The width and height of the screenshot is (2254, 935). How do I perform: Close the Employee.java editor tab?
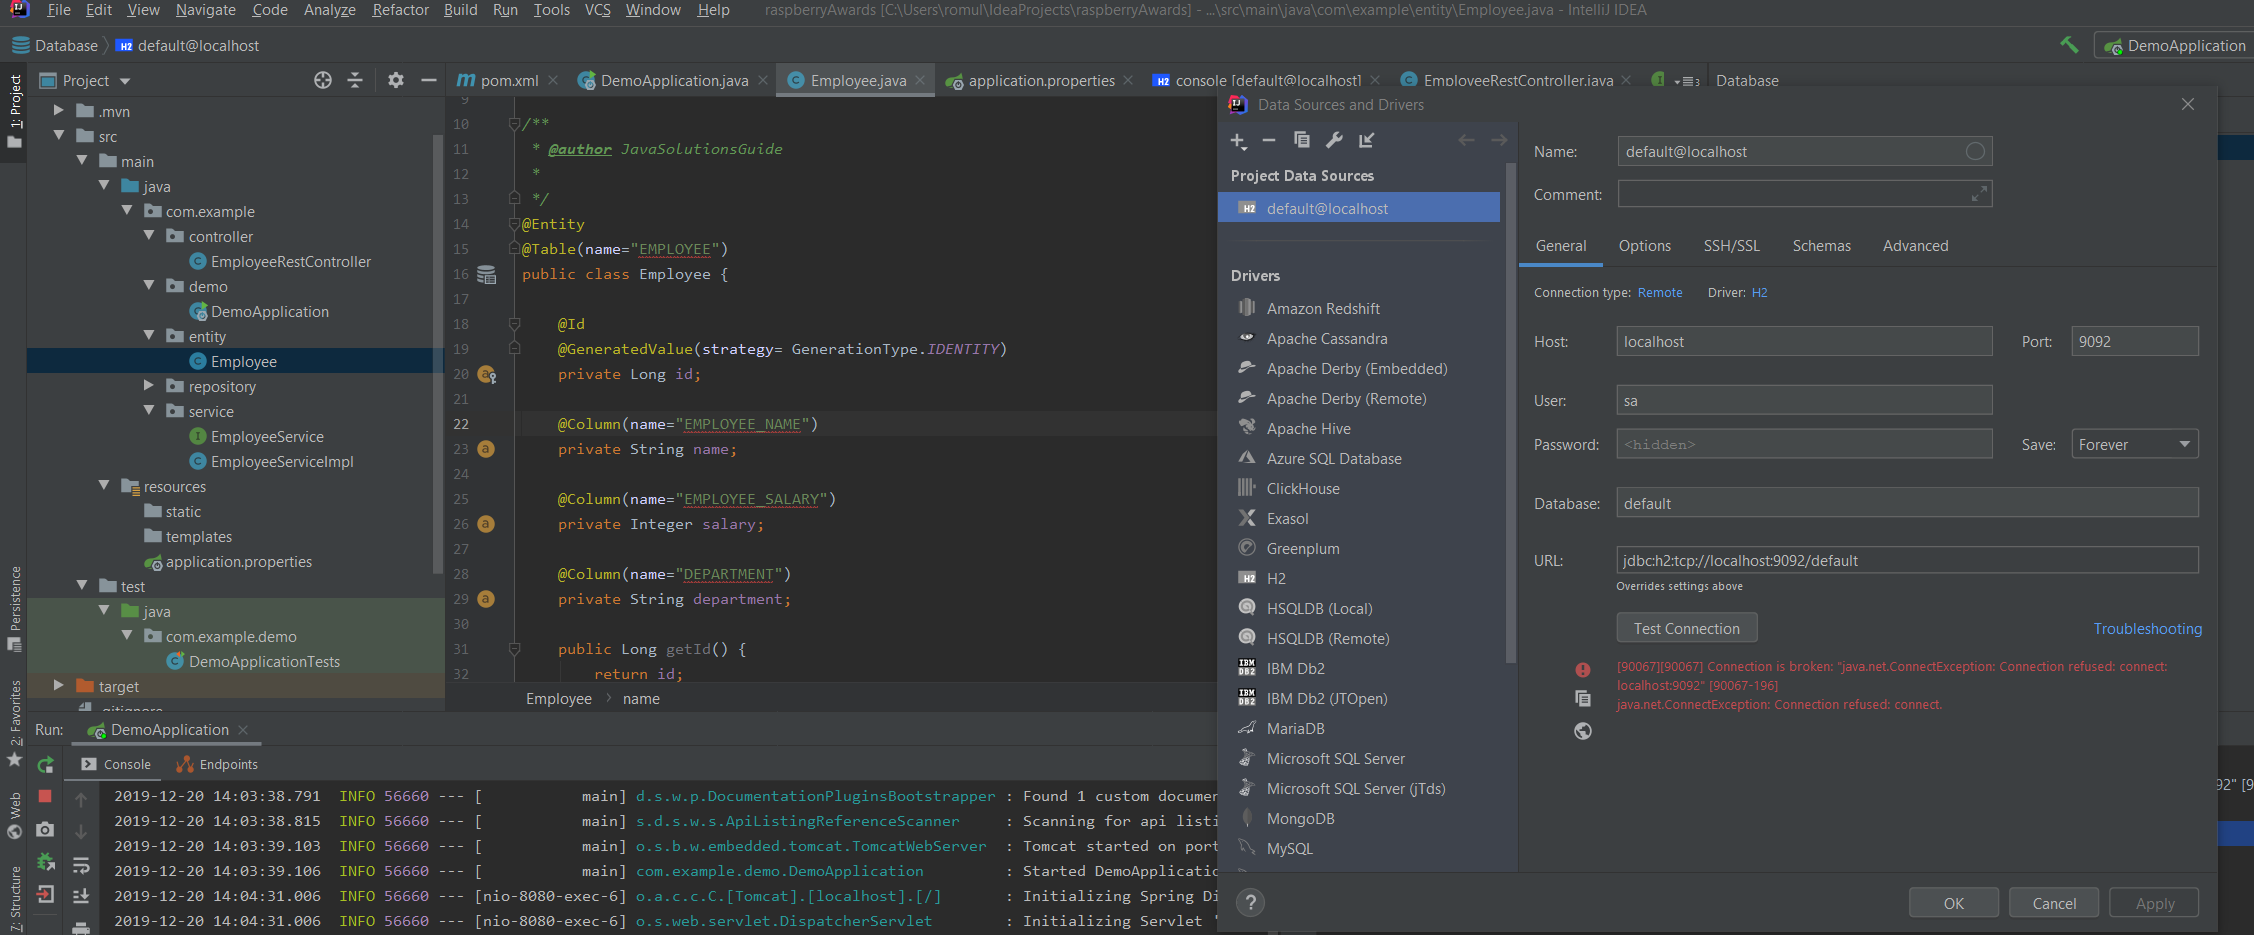[921, 80]
